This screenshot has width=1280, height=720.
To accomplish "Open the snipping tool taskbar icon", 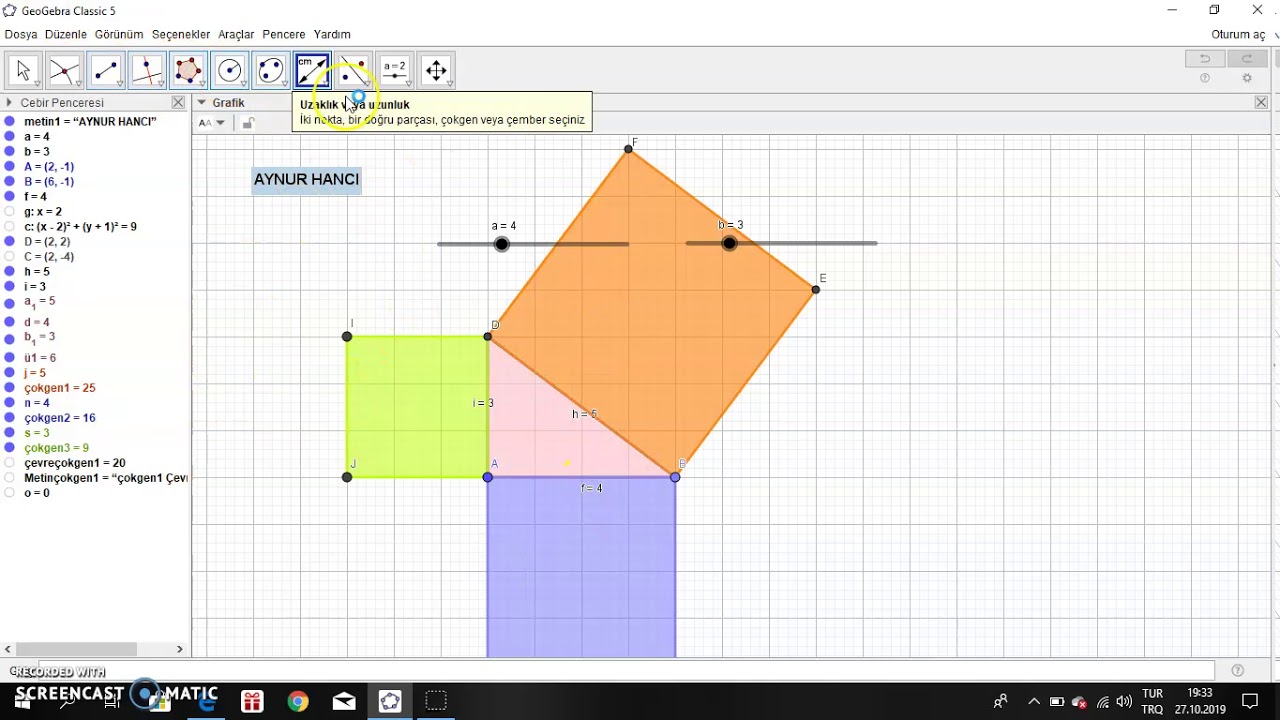I will 436,701.
